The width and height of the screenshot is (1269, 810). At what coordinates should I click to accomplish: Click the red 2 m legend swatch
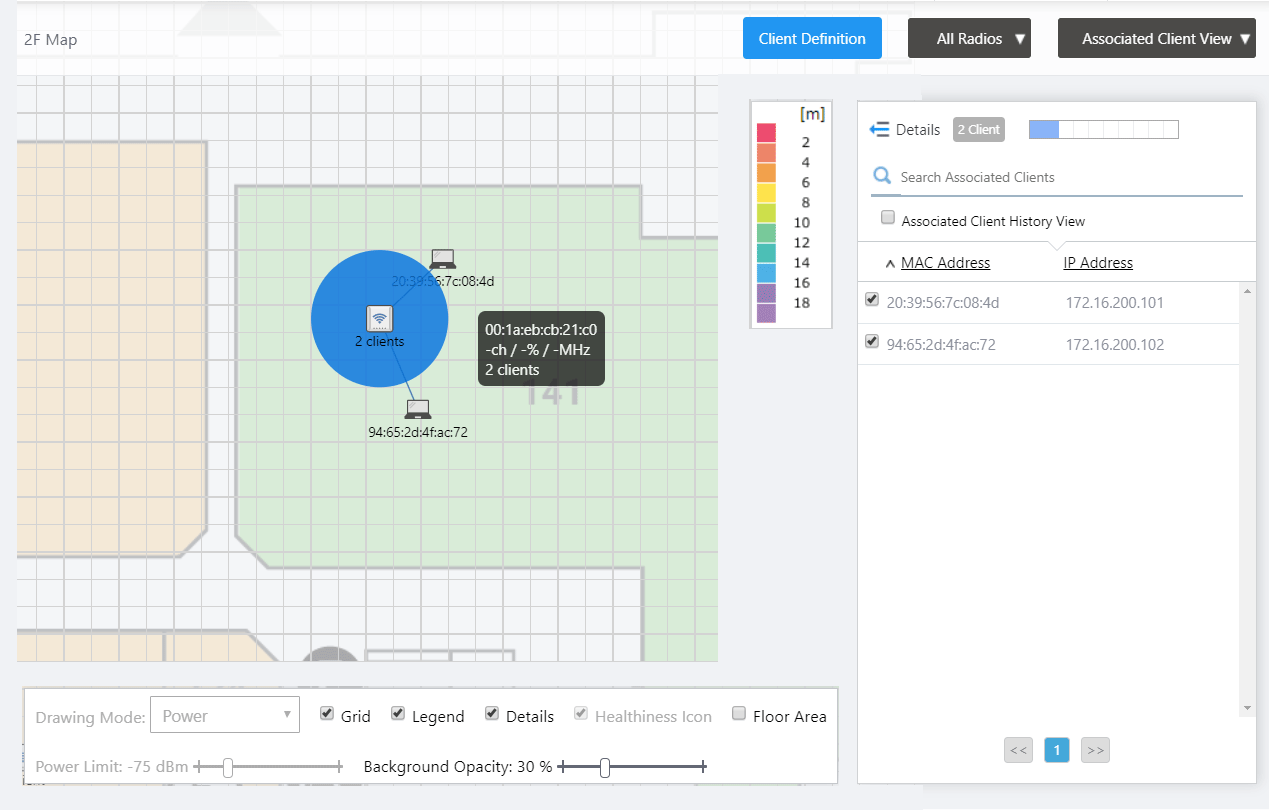pos(766,133)
